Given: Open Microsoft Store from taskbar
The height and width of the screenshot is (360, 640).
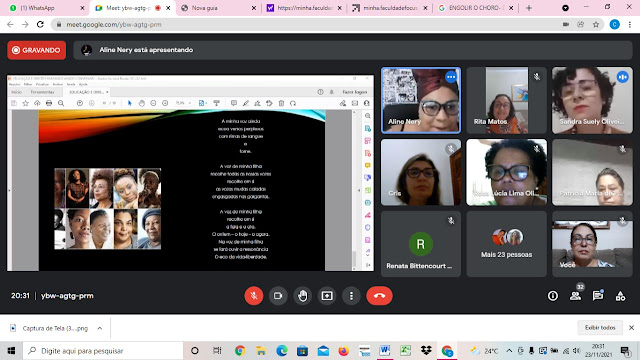Looking at the screenshot, I should [x=302, y=351].
